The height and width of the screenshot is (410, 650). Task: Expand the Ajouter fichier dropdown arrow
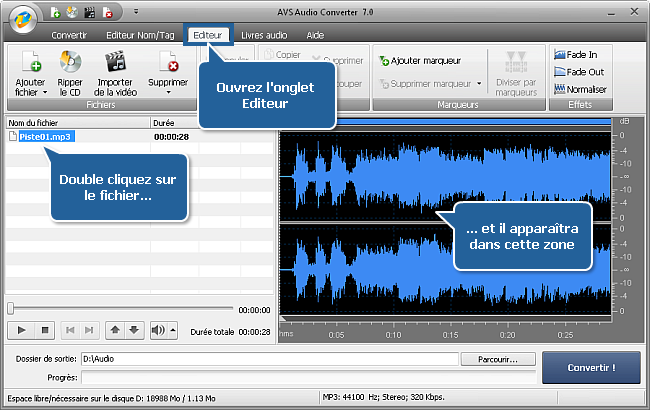[x=30, y=94]
